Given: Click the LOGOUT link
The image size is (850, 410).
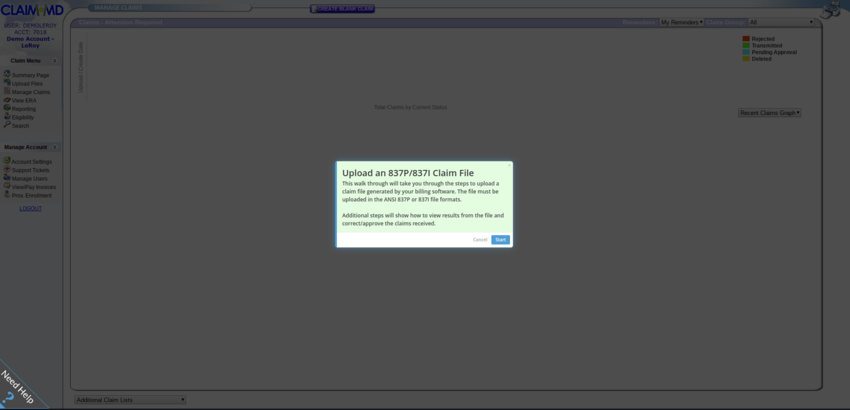Looking at the screenshot, I should point(30,209).
